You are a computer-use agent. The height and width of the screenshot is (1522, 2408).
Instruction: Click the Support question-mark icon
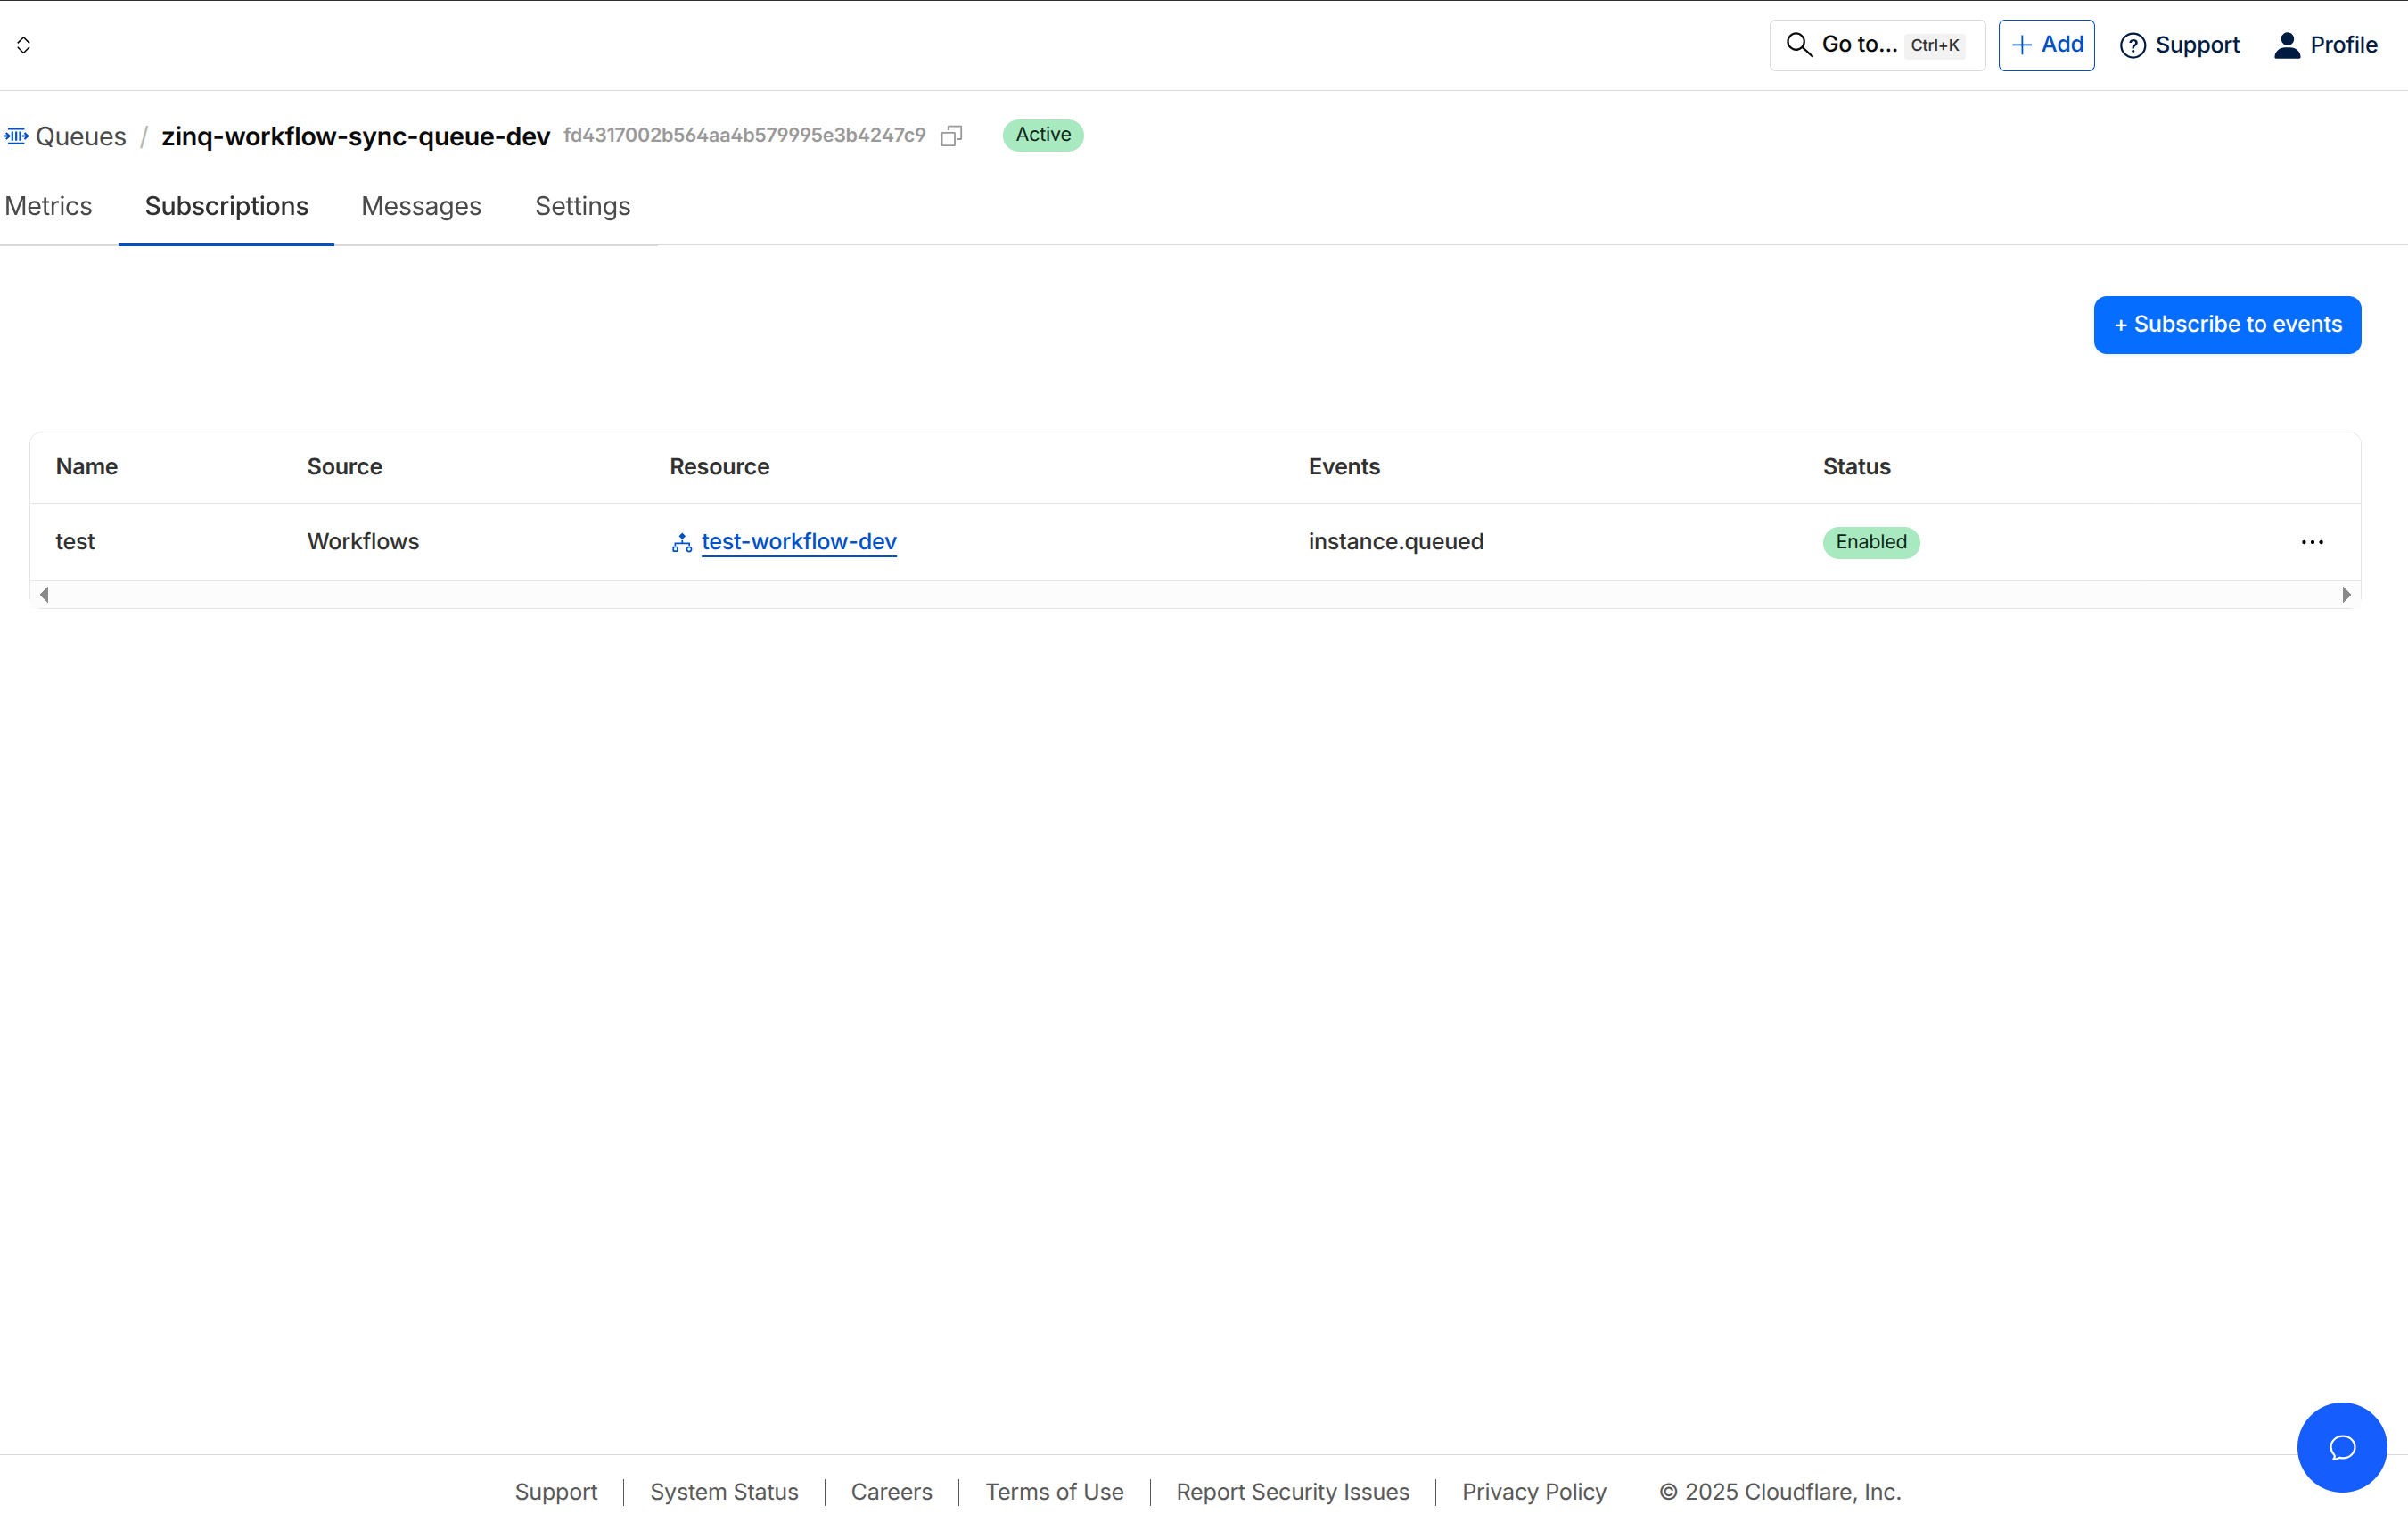coord(2133,44)
